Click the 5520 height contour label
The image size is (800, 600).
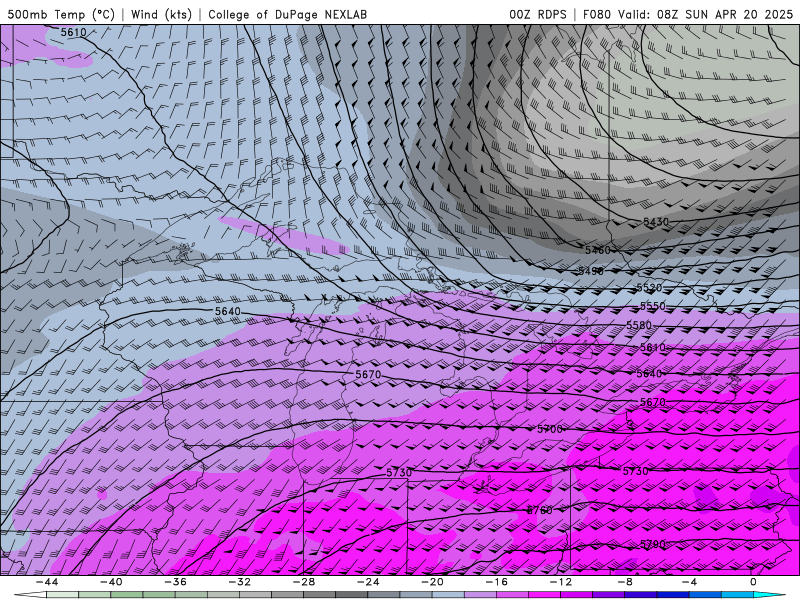(649, 288)
